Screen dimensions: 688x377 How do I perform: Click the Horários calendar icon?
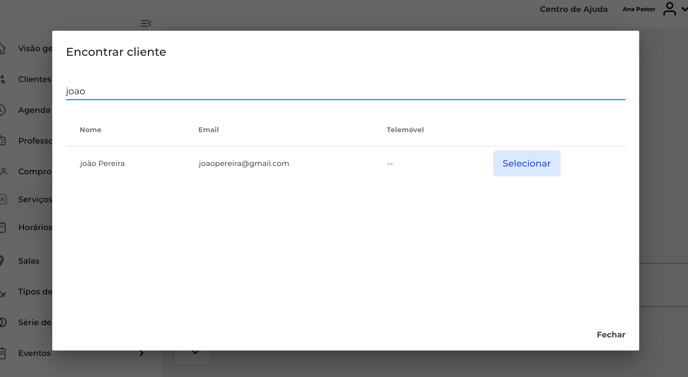tap(3, 227)
